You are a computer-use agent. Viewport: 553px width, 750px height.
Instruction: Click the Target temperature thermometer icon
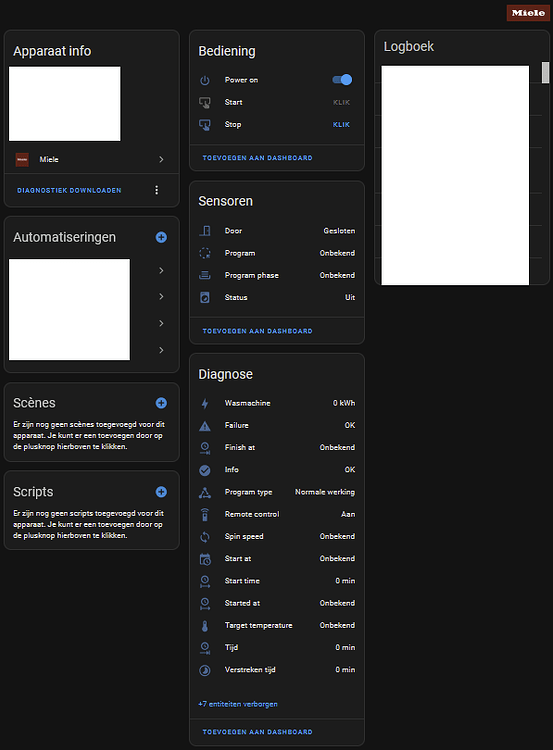[x=205, y=626]
